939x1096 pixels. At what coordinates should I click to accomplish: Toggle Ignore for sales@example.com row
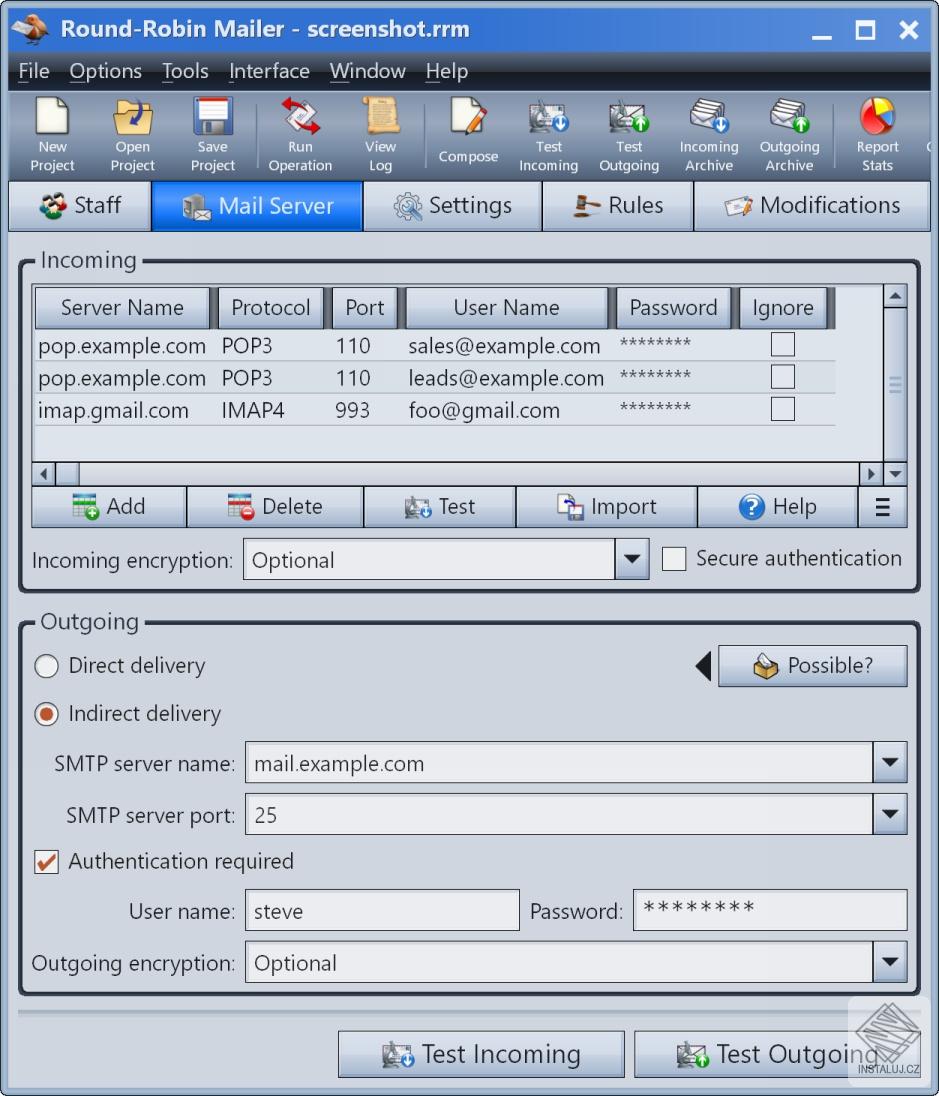(782, 345)
